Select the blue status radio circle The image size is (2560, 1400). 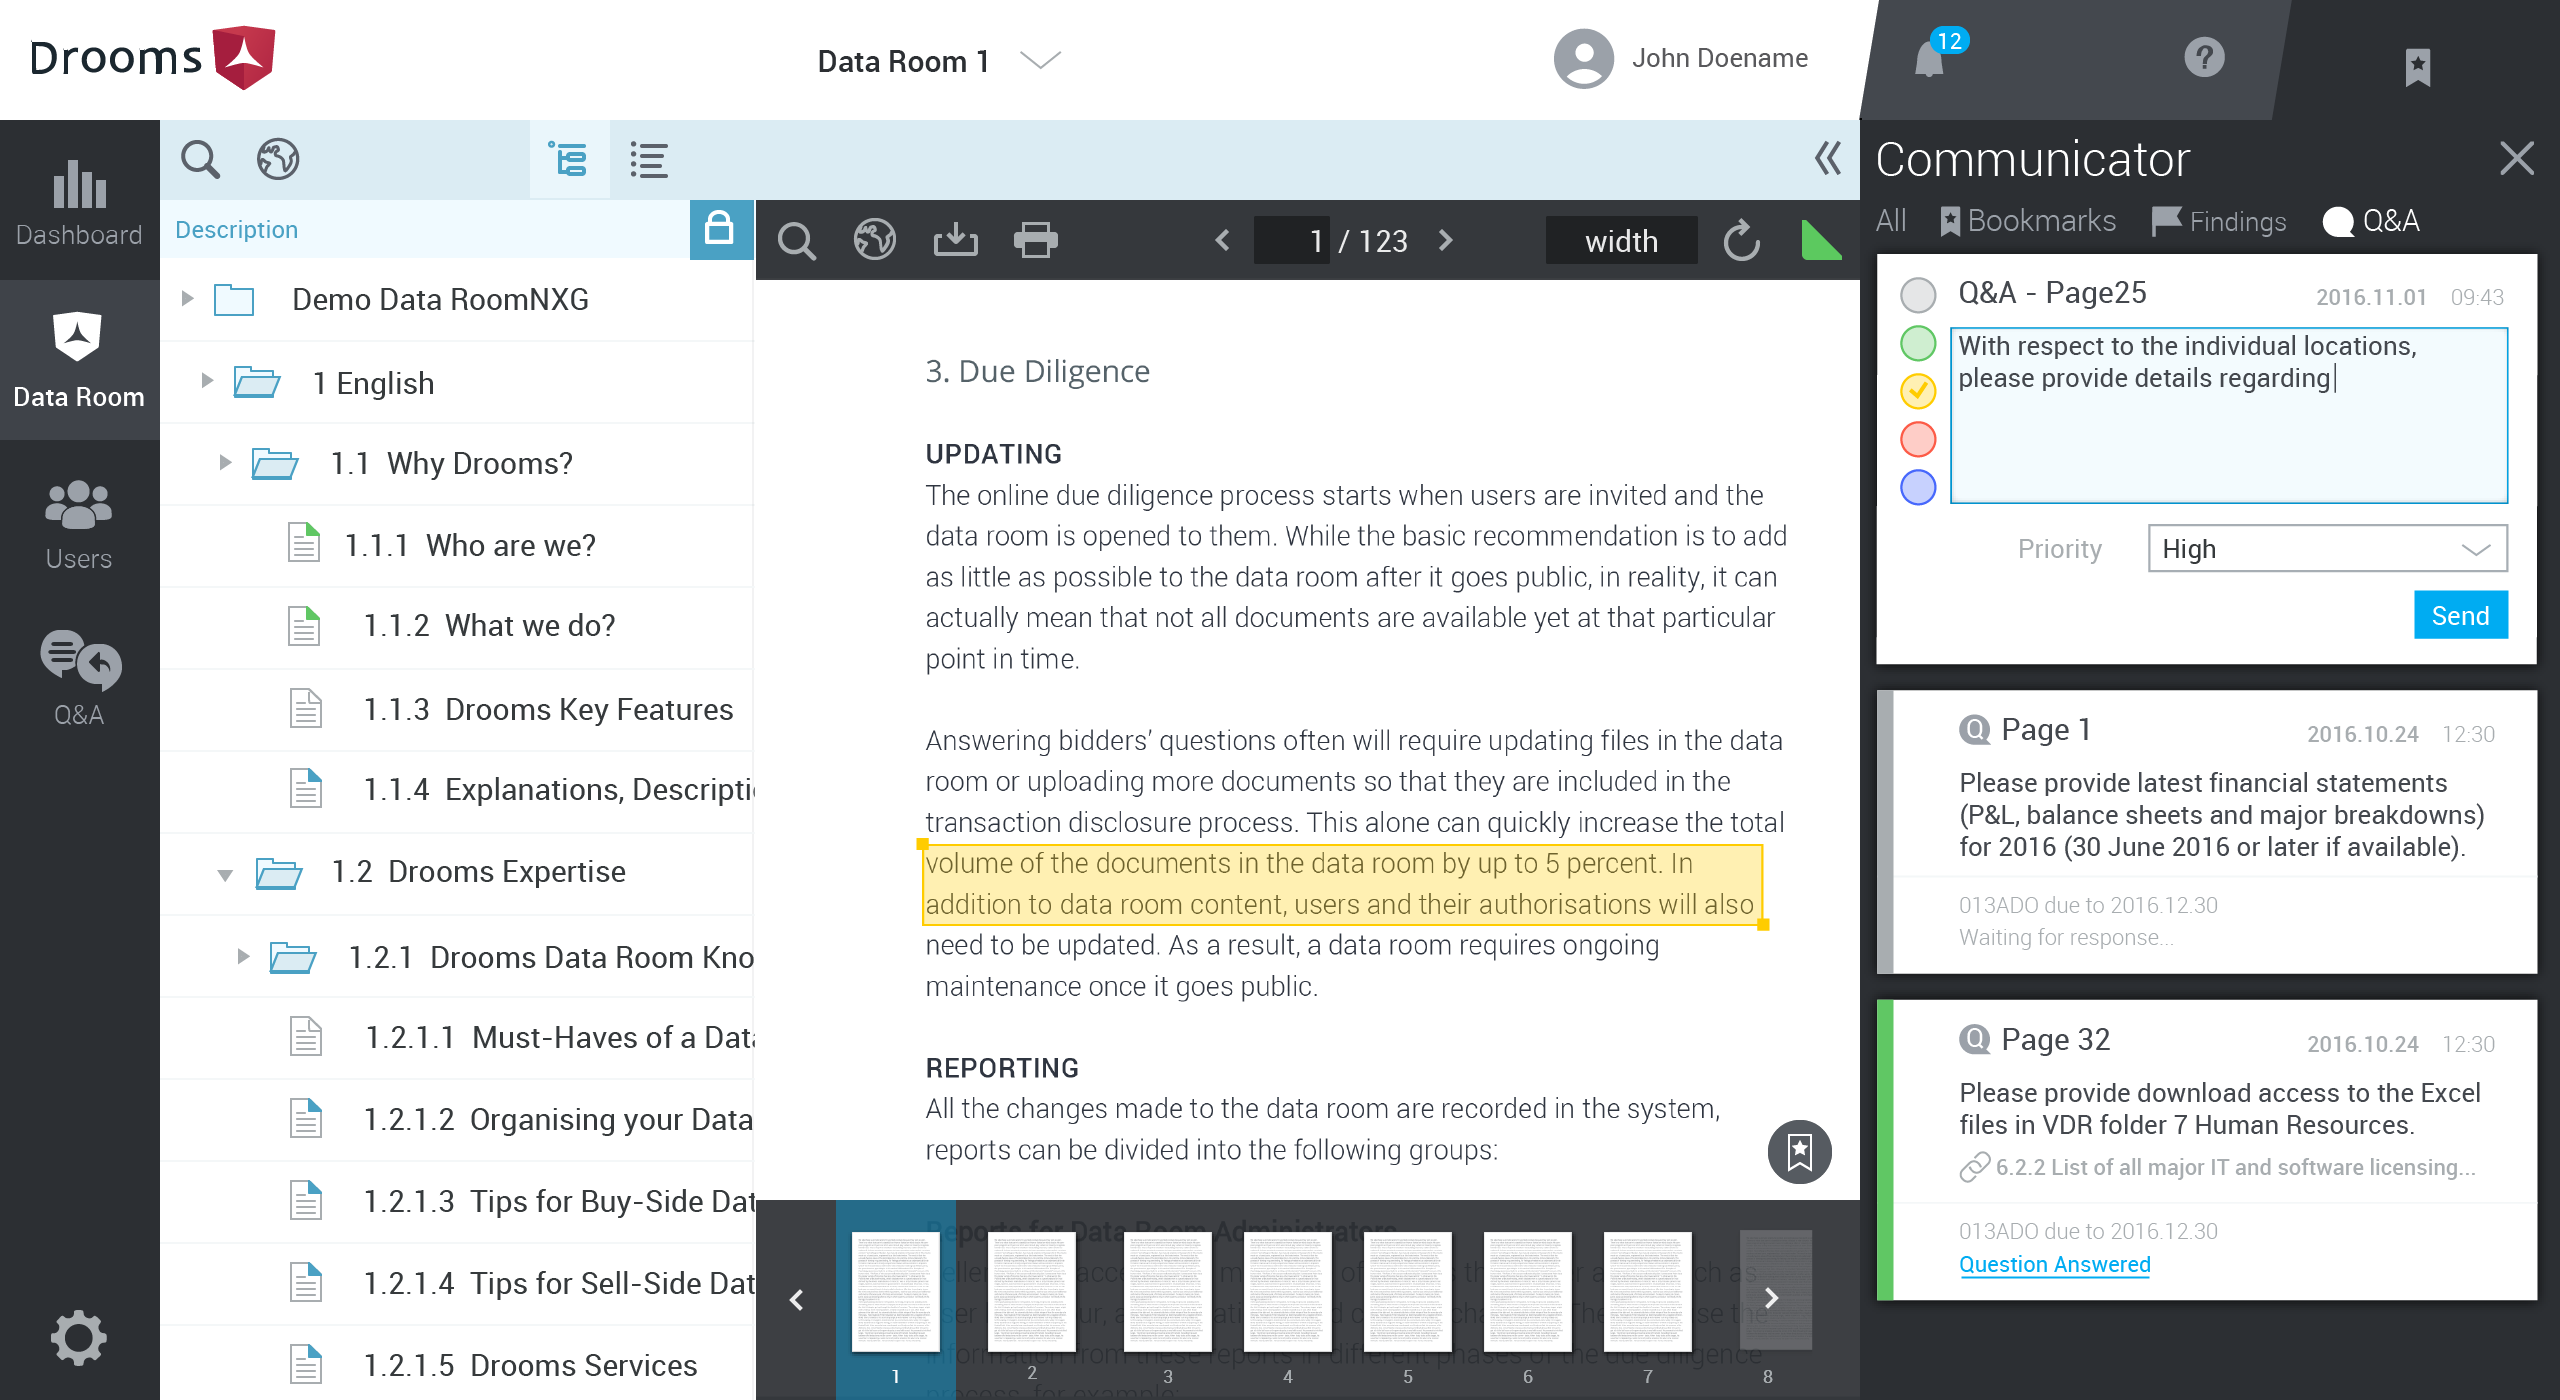click(1917, 488)
